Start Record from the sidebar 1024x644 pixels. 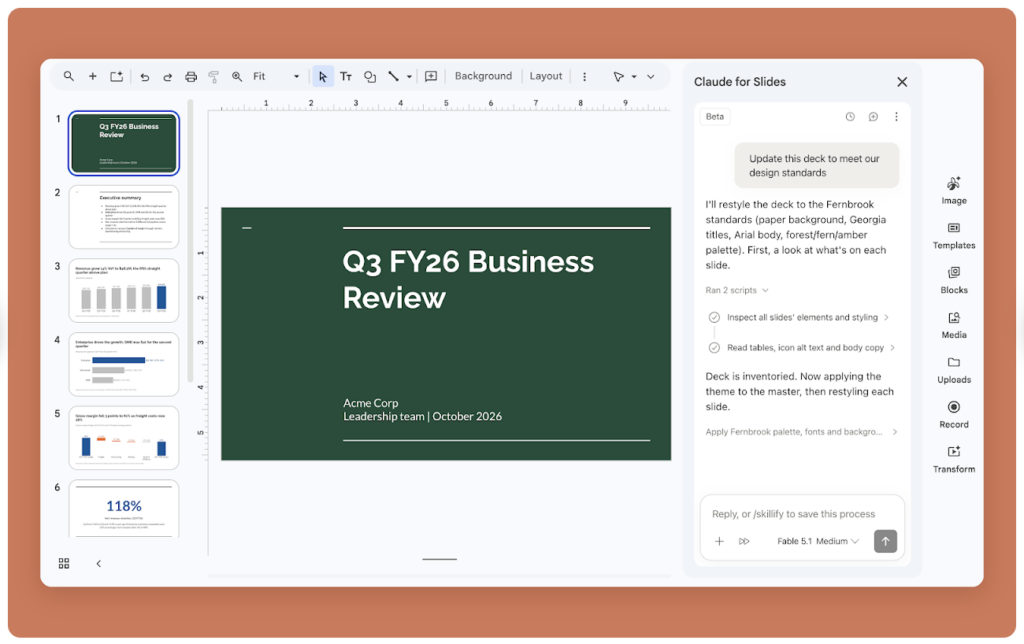(953, 415)
